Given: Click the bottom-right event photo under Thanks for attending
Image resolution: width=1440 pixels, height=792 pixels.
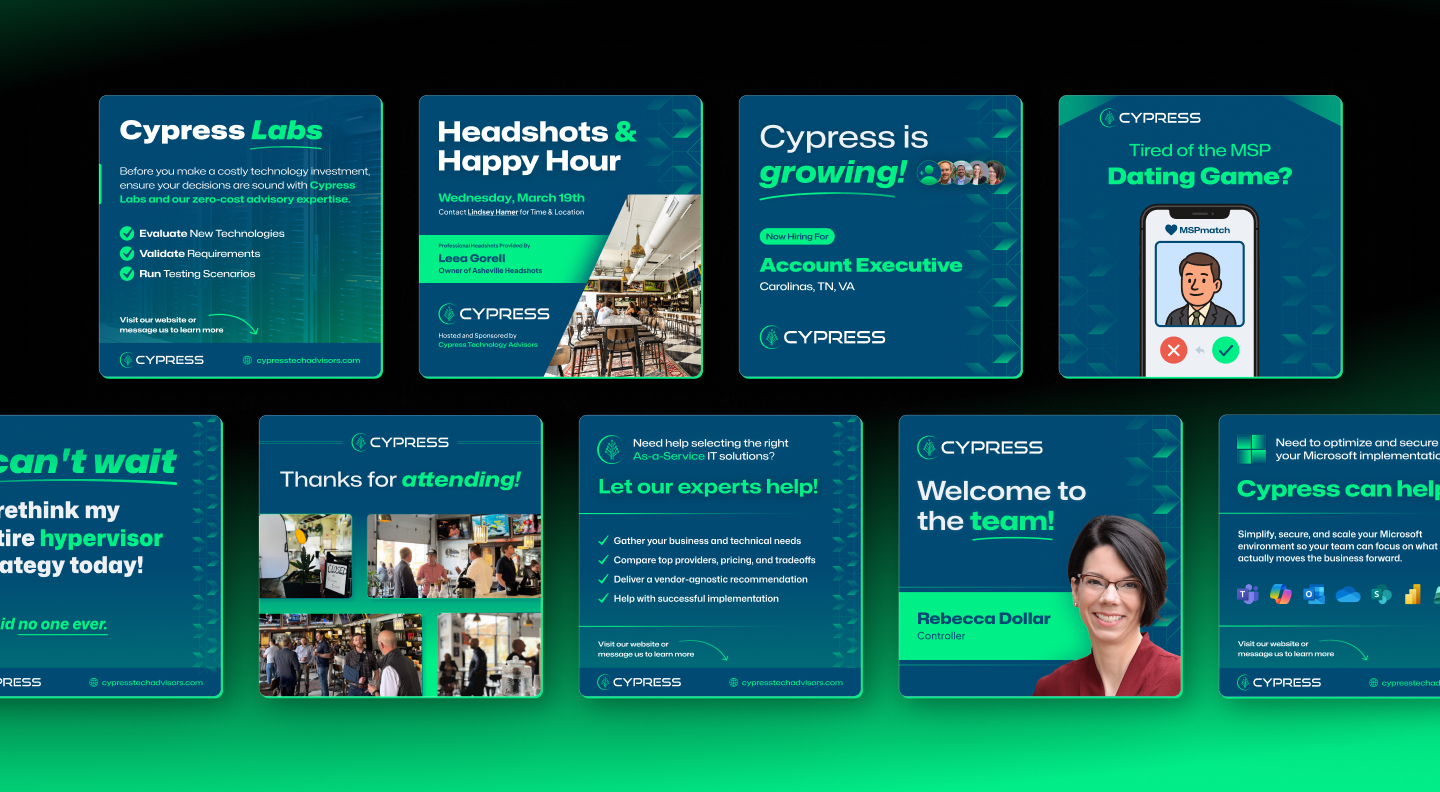Looking at the screenshot, I should tap(490, 655).
